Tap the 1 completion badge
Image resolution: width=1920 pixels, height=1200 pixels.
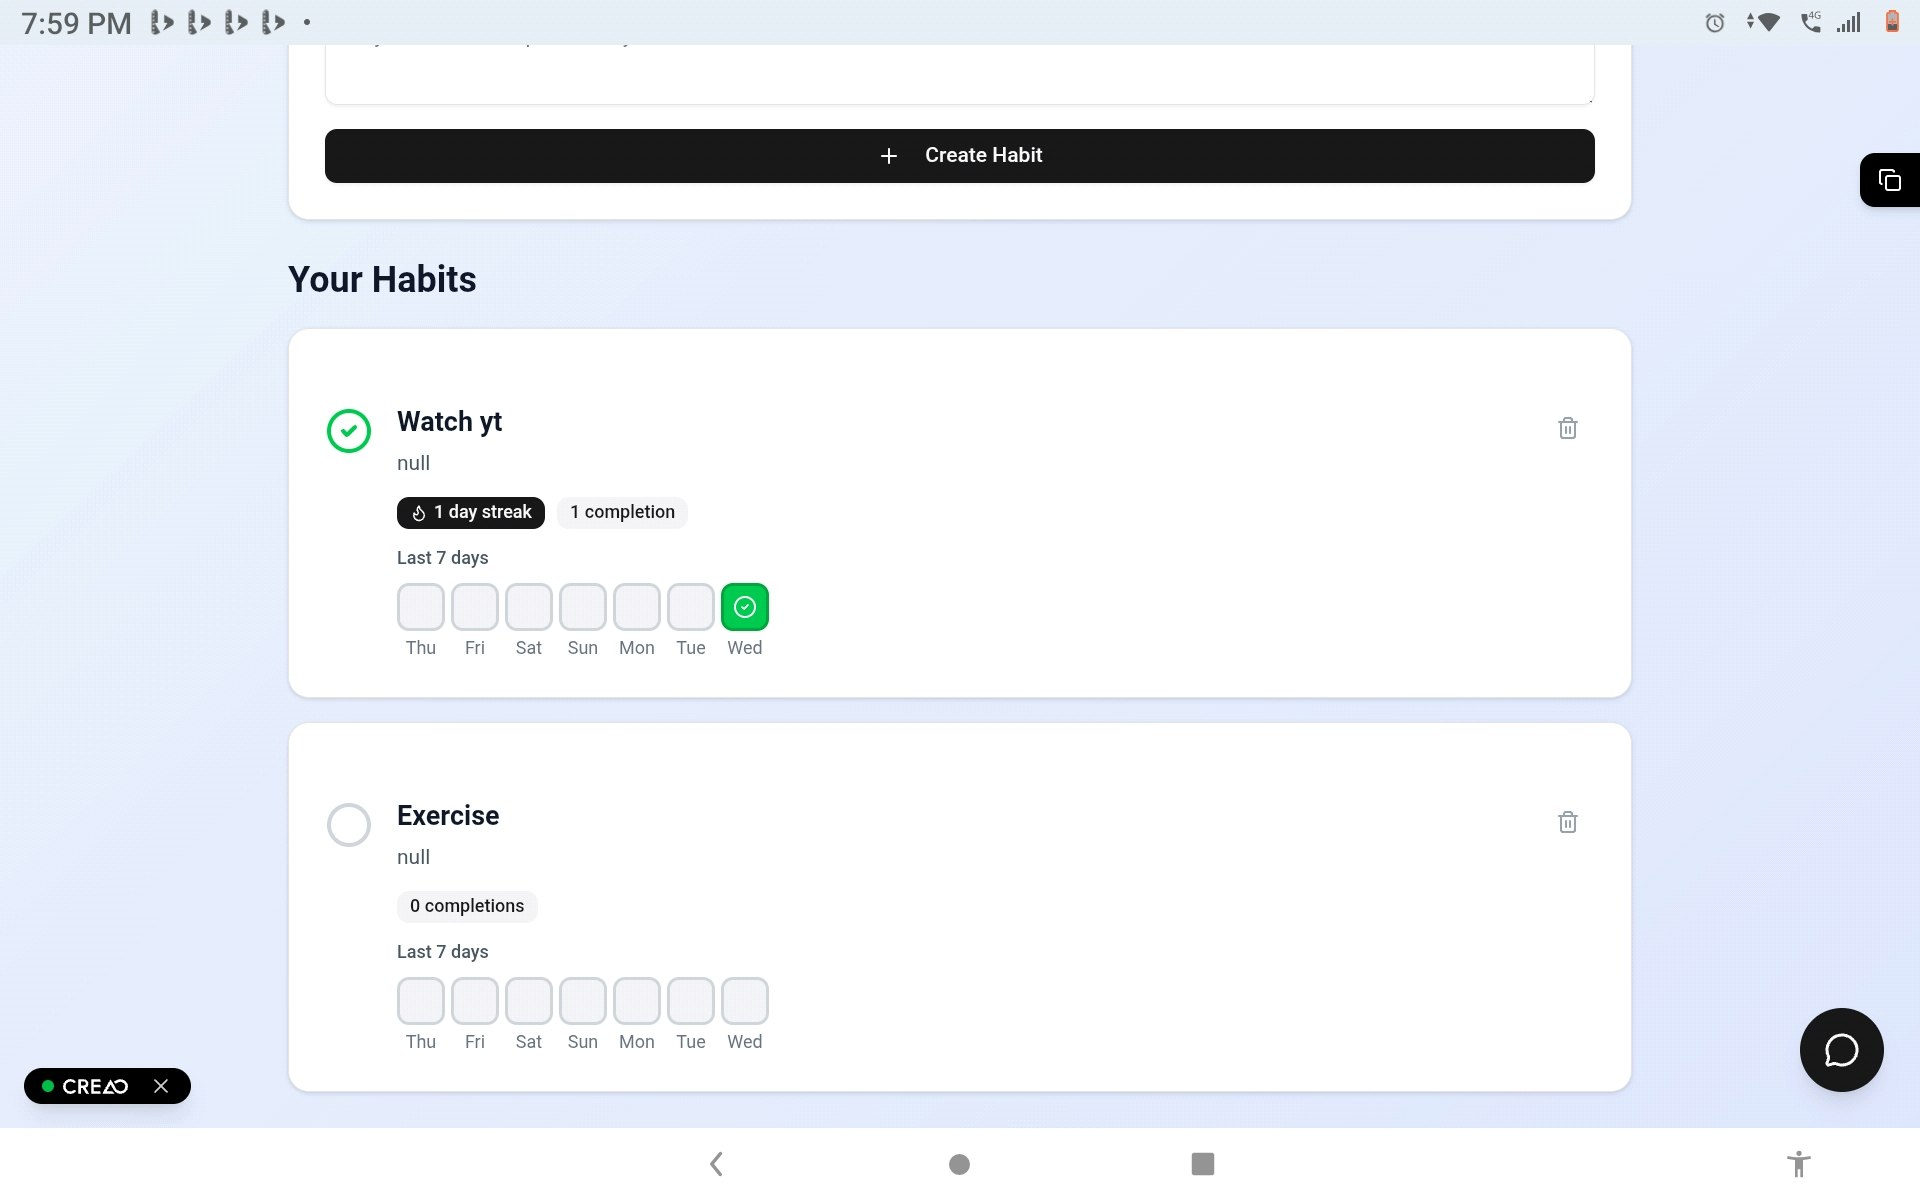622,512
